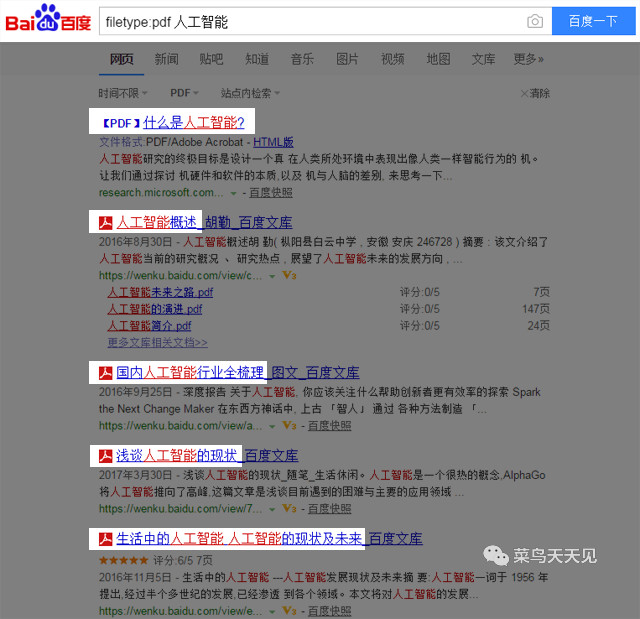Click the 百度一下 search button

(x=593, y=21)
